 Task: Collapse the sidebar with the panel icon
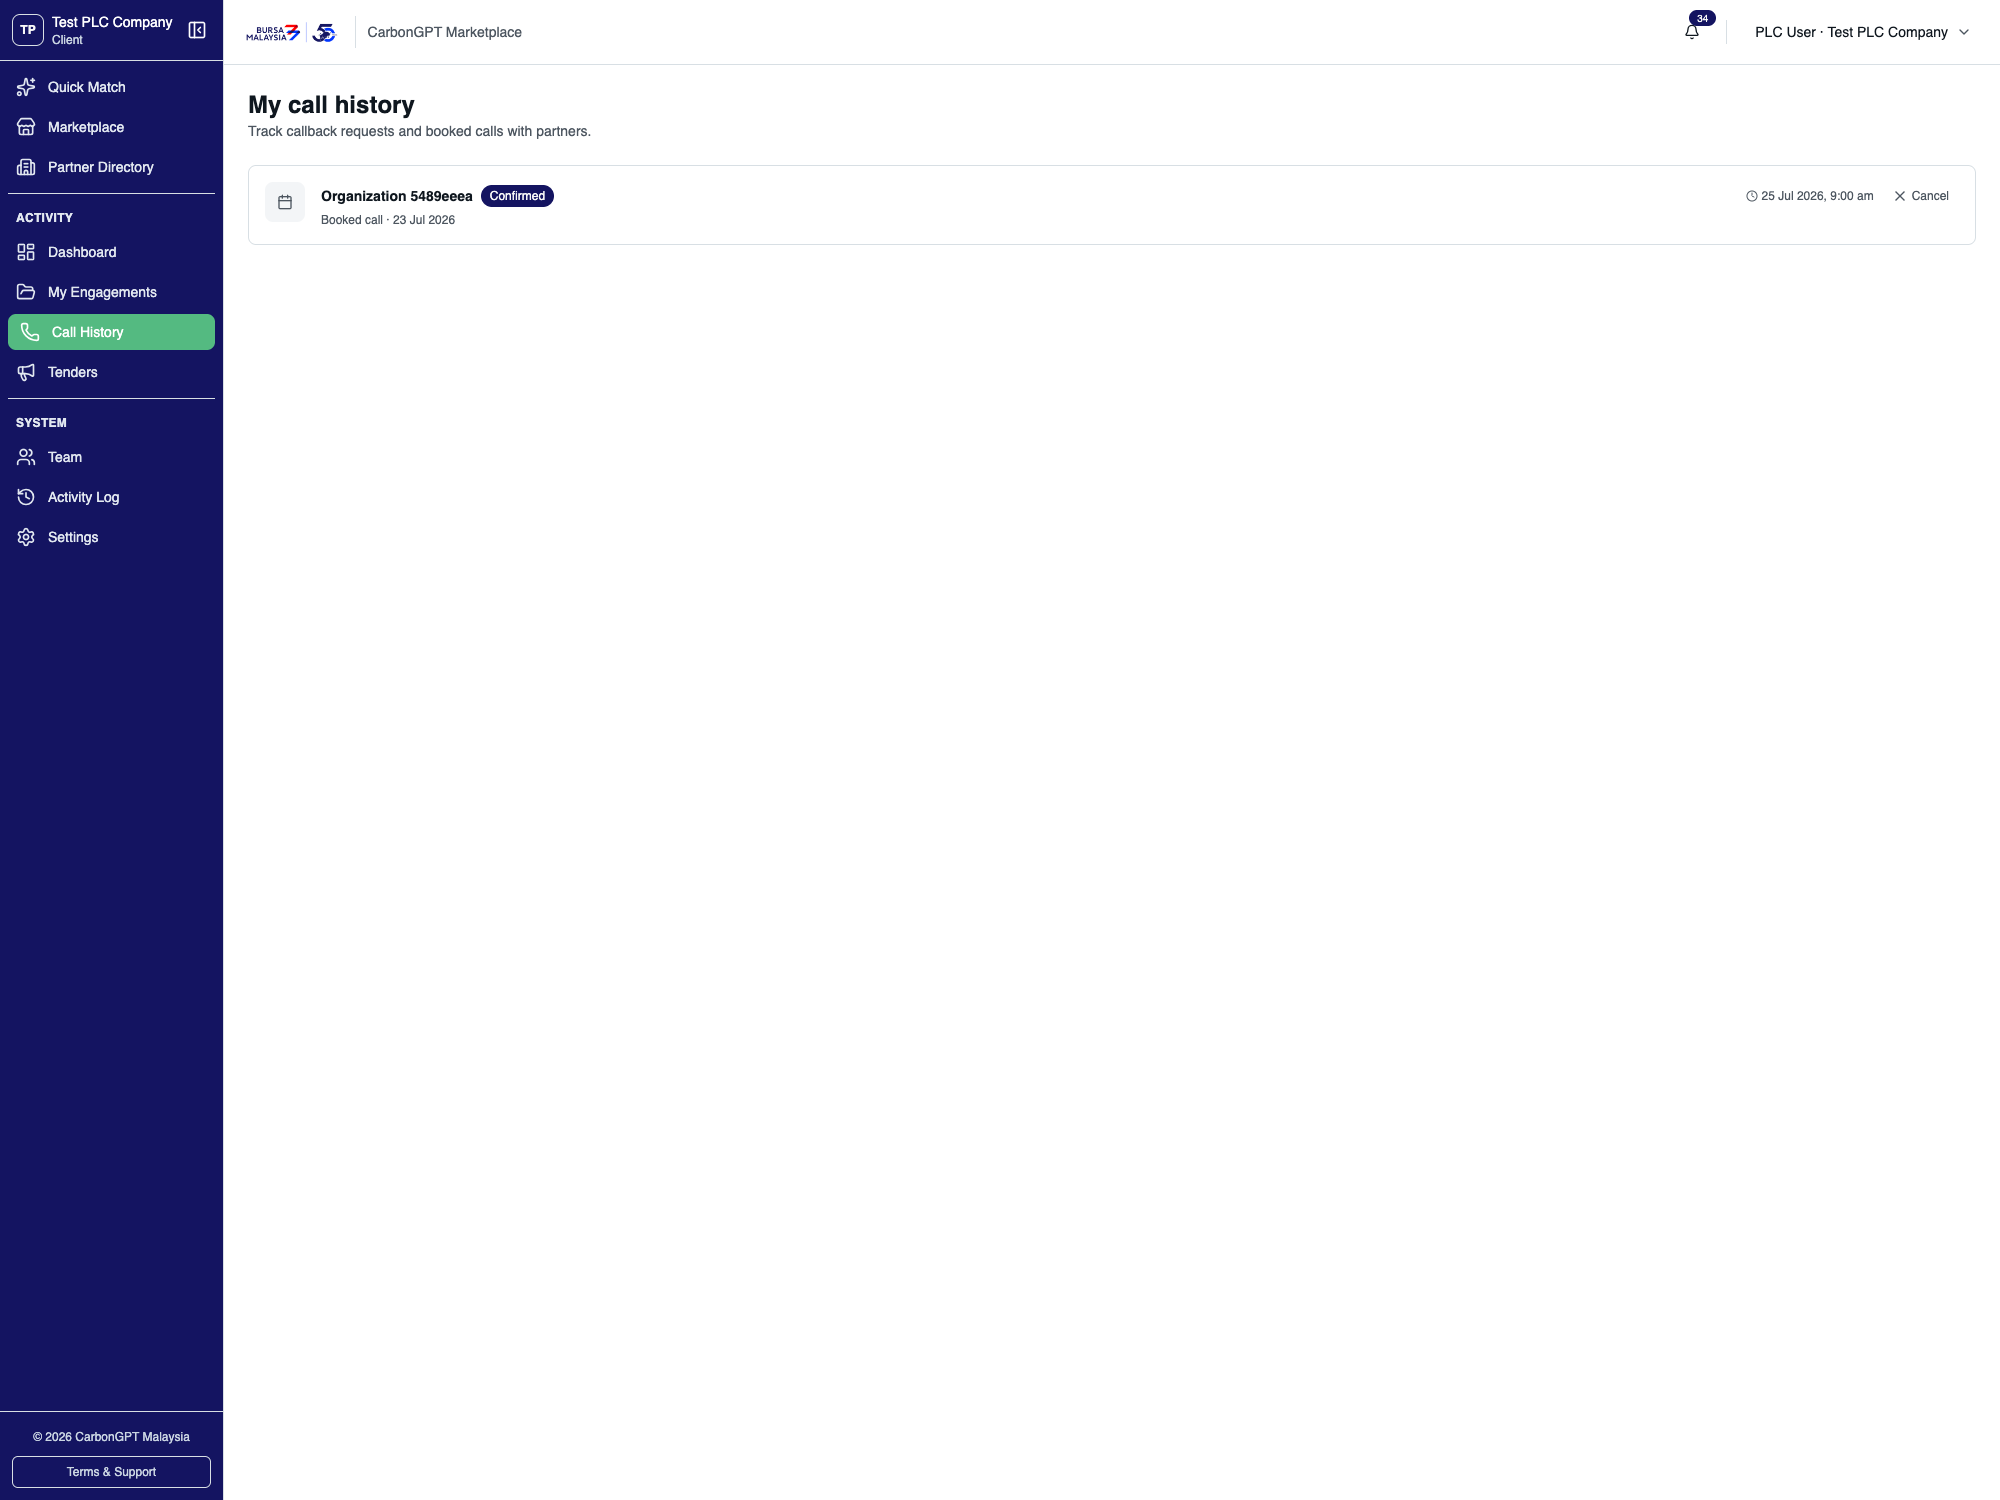[x=197, y=30]
